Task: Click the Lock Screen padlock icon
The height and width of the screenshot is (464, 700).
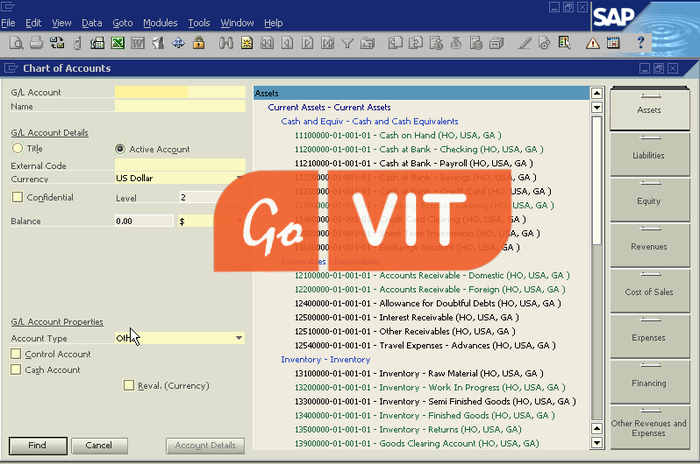Action: tap(199, 43)
